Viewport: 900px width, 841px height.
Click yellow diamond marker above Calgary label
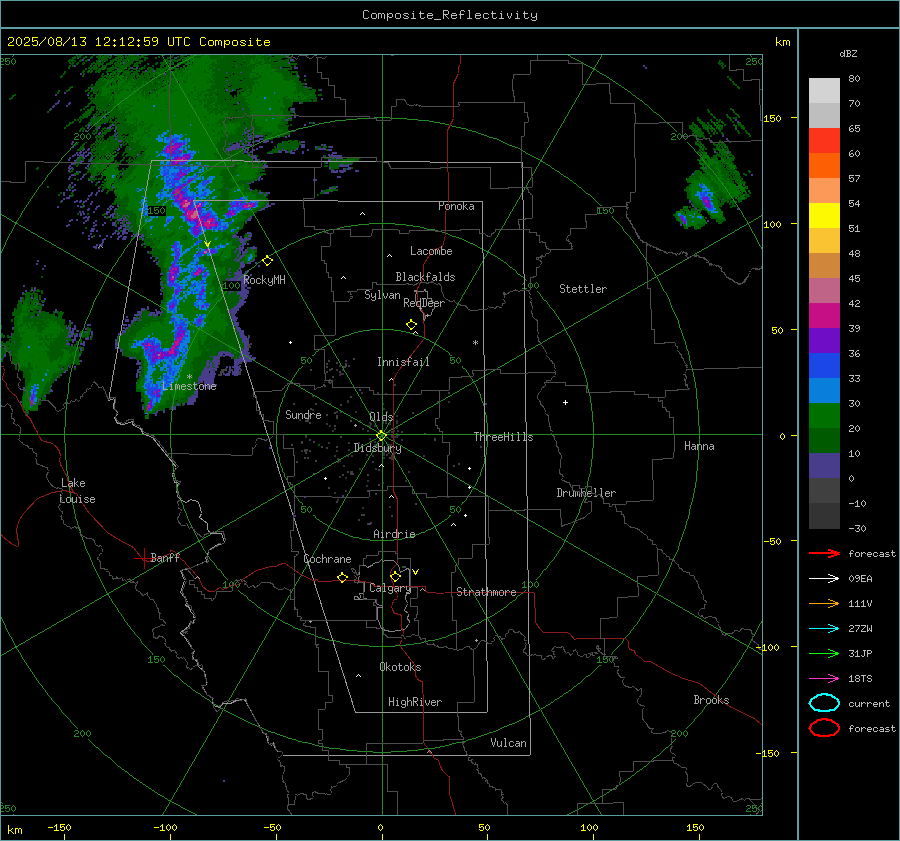tap(395, 576)
